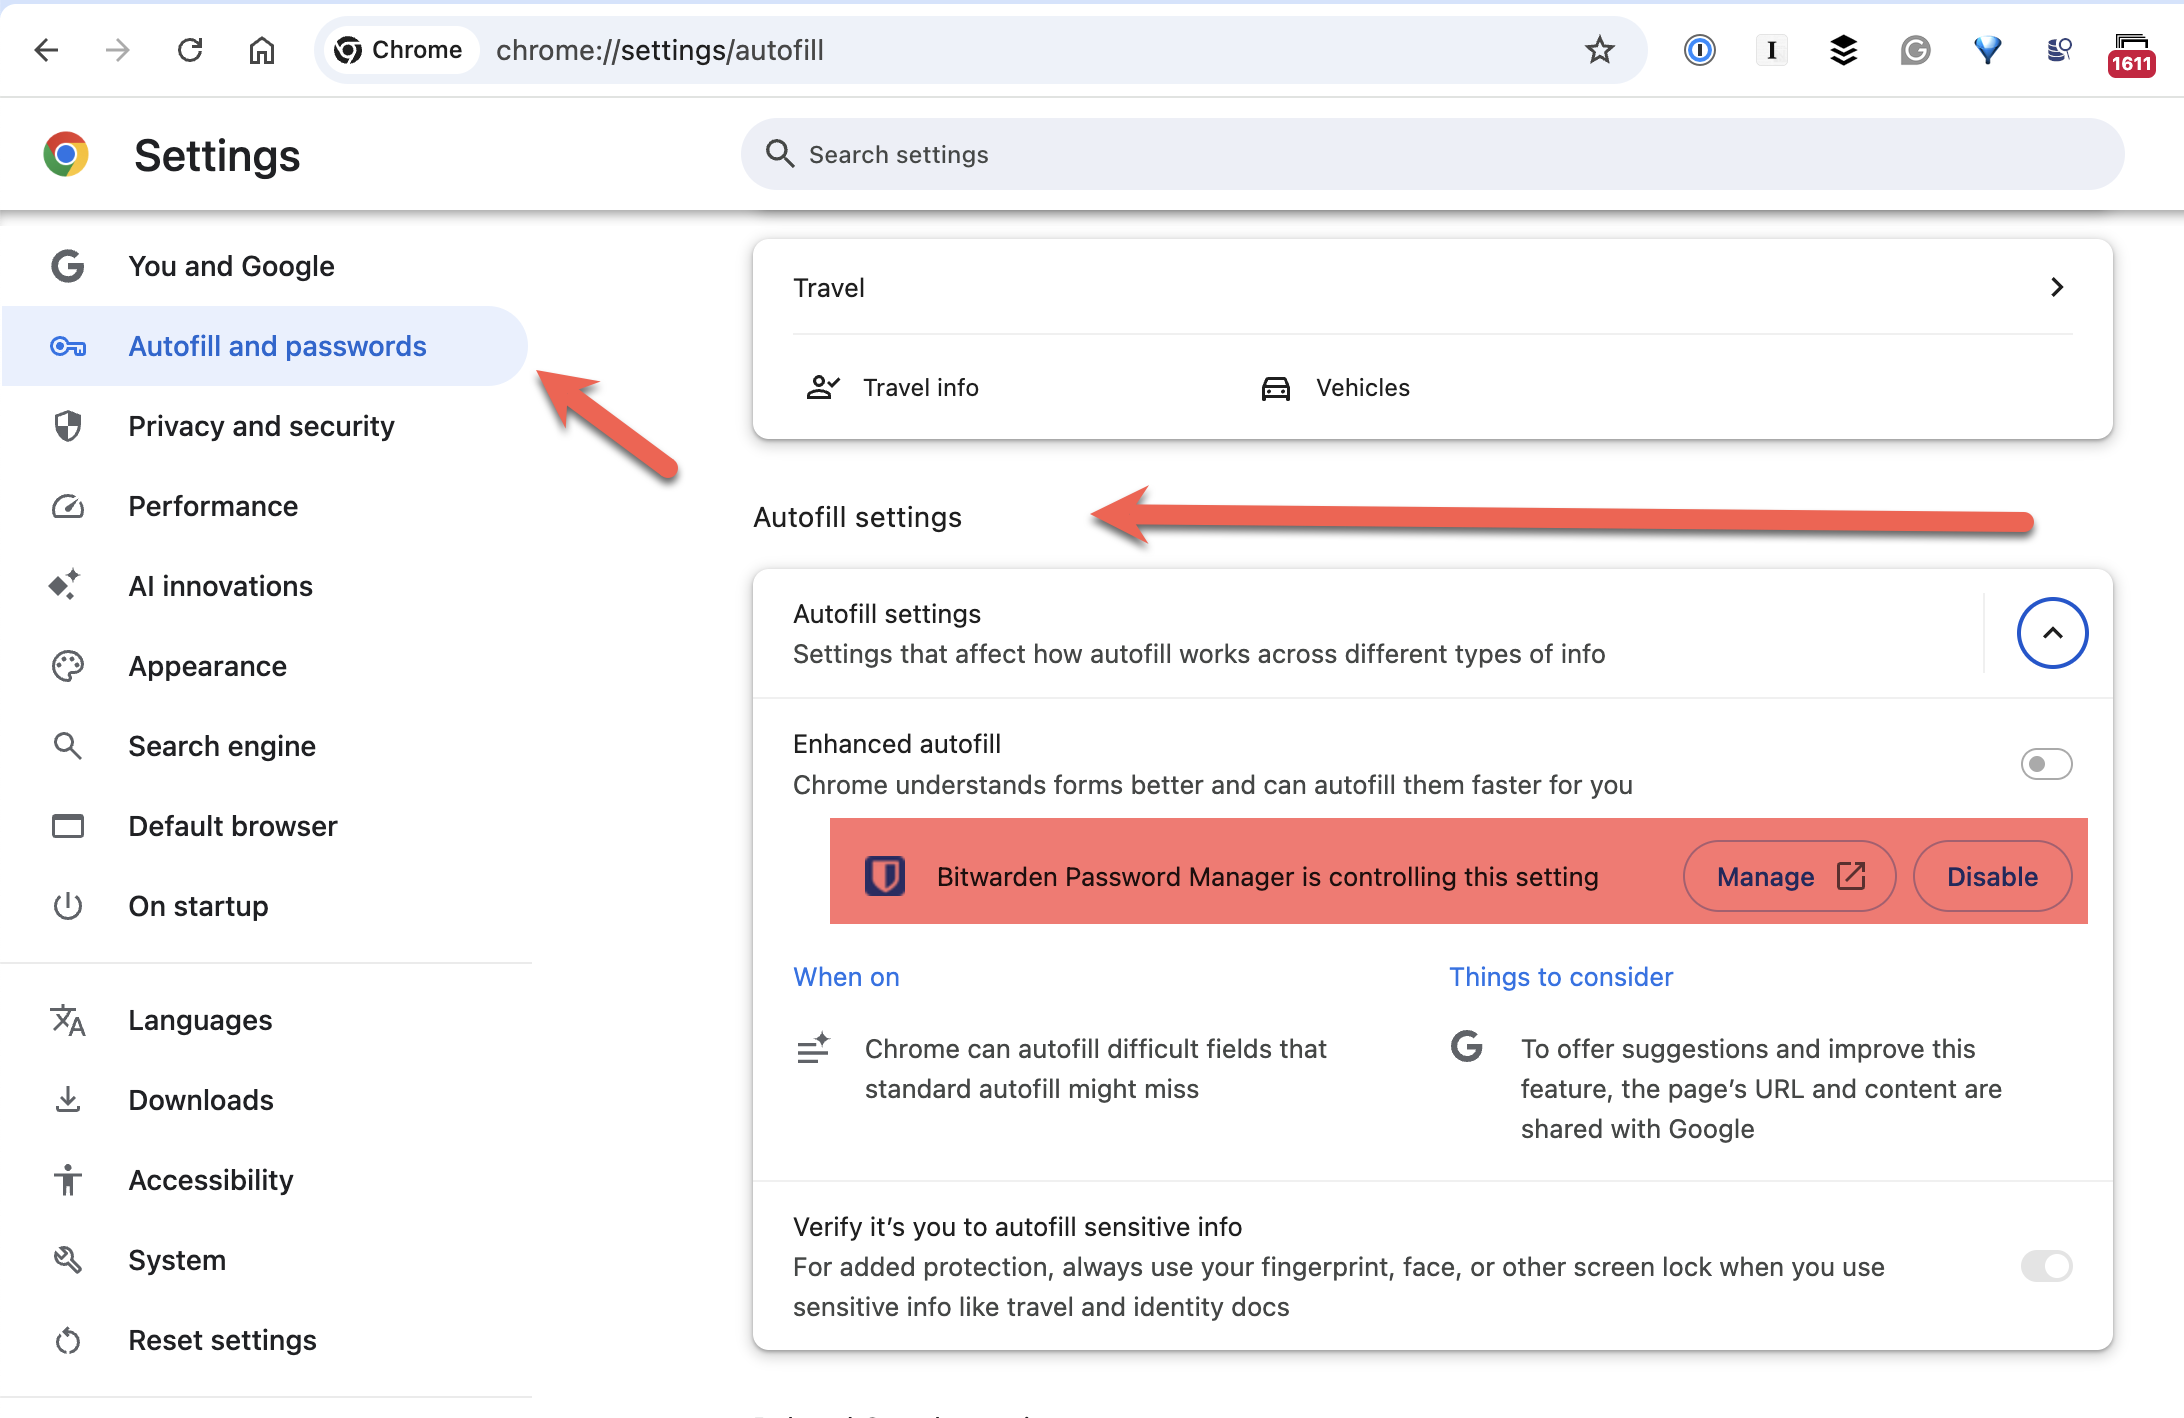Click the address bar URL chrome://settings/autofill
Viewport: 2184px width, 1418px height.
click(660, 50)
